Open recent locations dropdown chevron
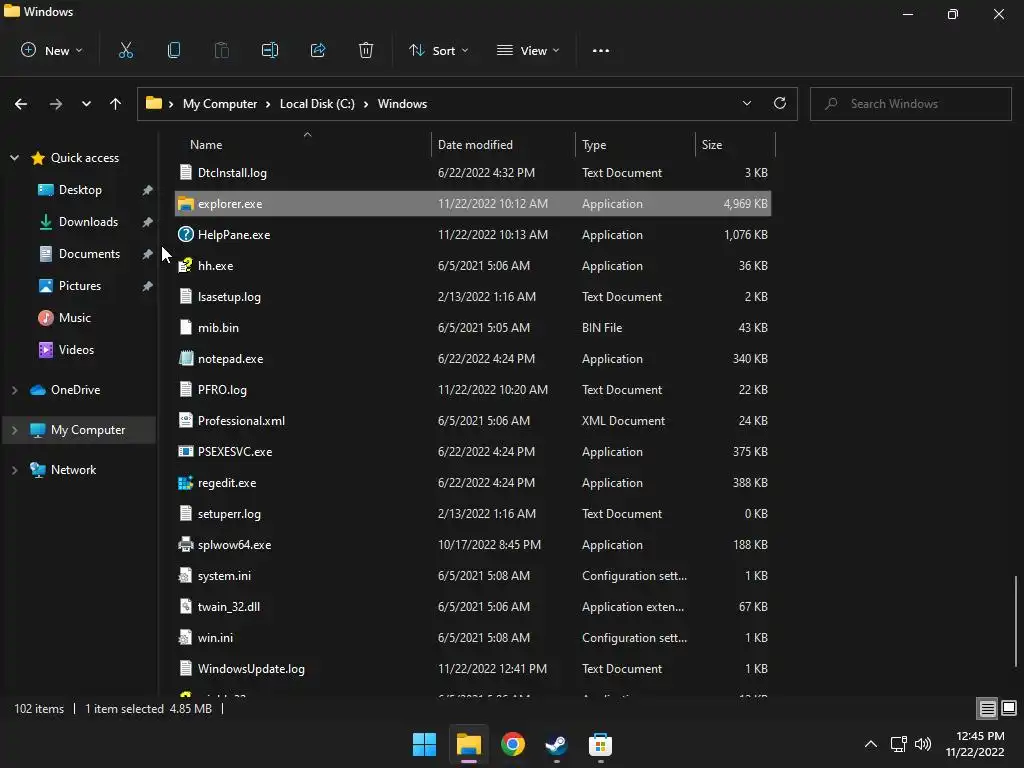 (86, 104)
